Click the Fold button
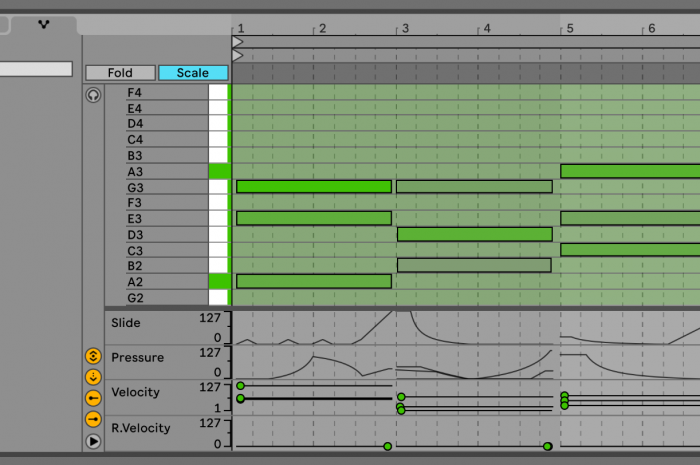This screenshot has width=700, height=465. [120, 73]
